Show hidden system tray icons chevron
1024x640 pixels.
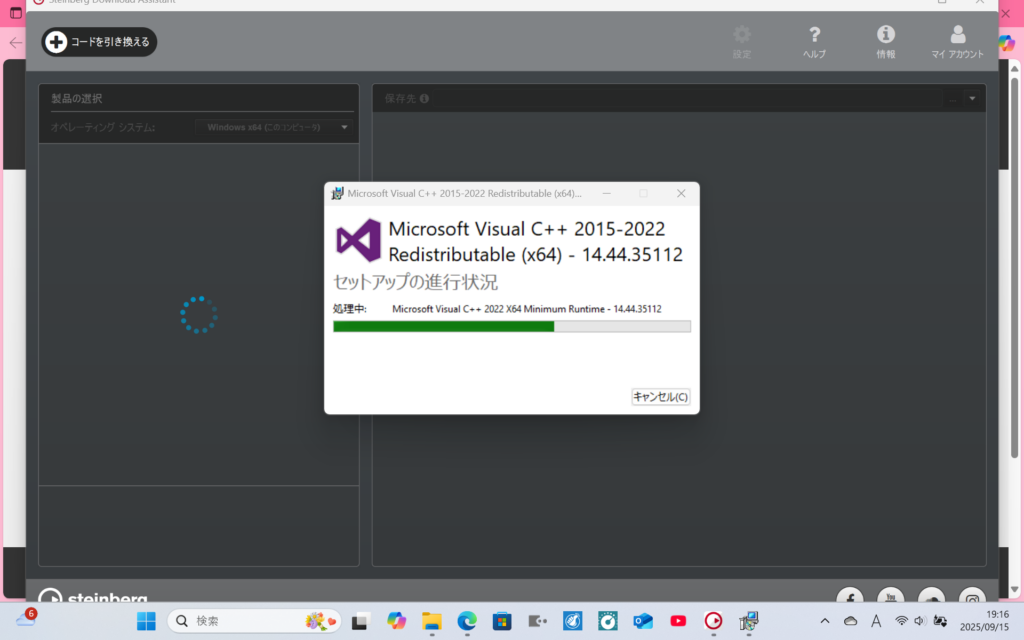pos(824,621)
